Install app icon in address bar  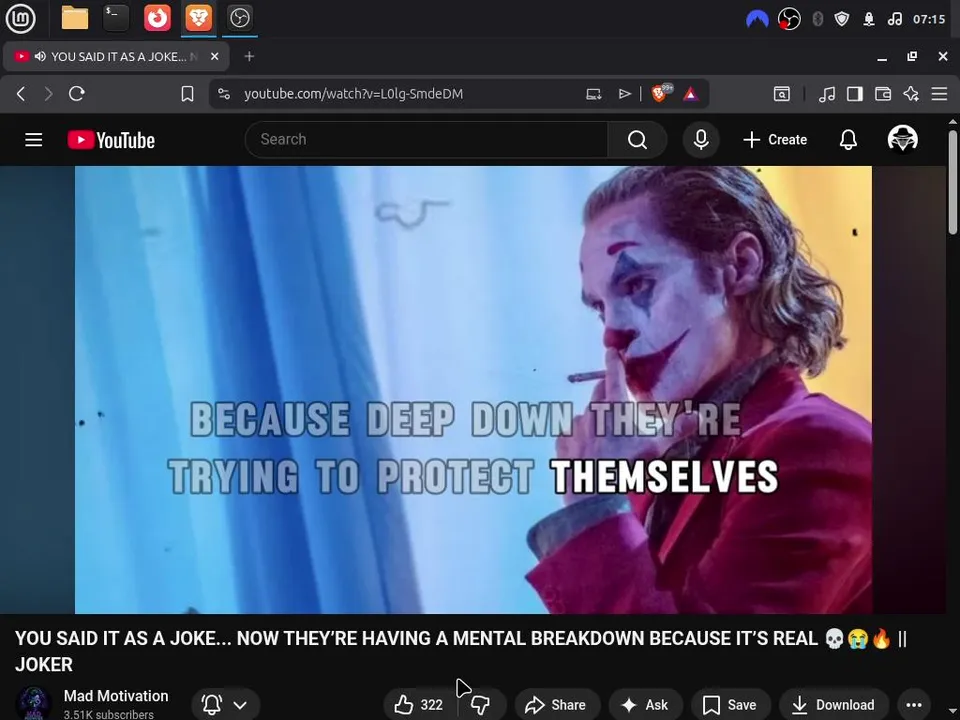(593, 94)
